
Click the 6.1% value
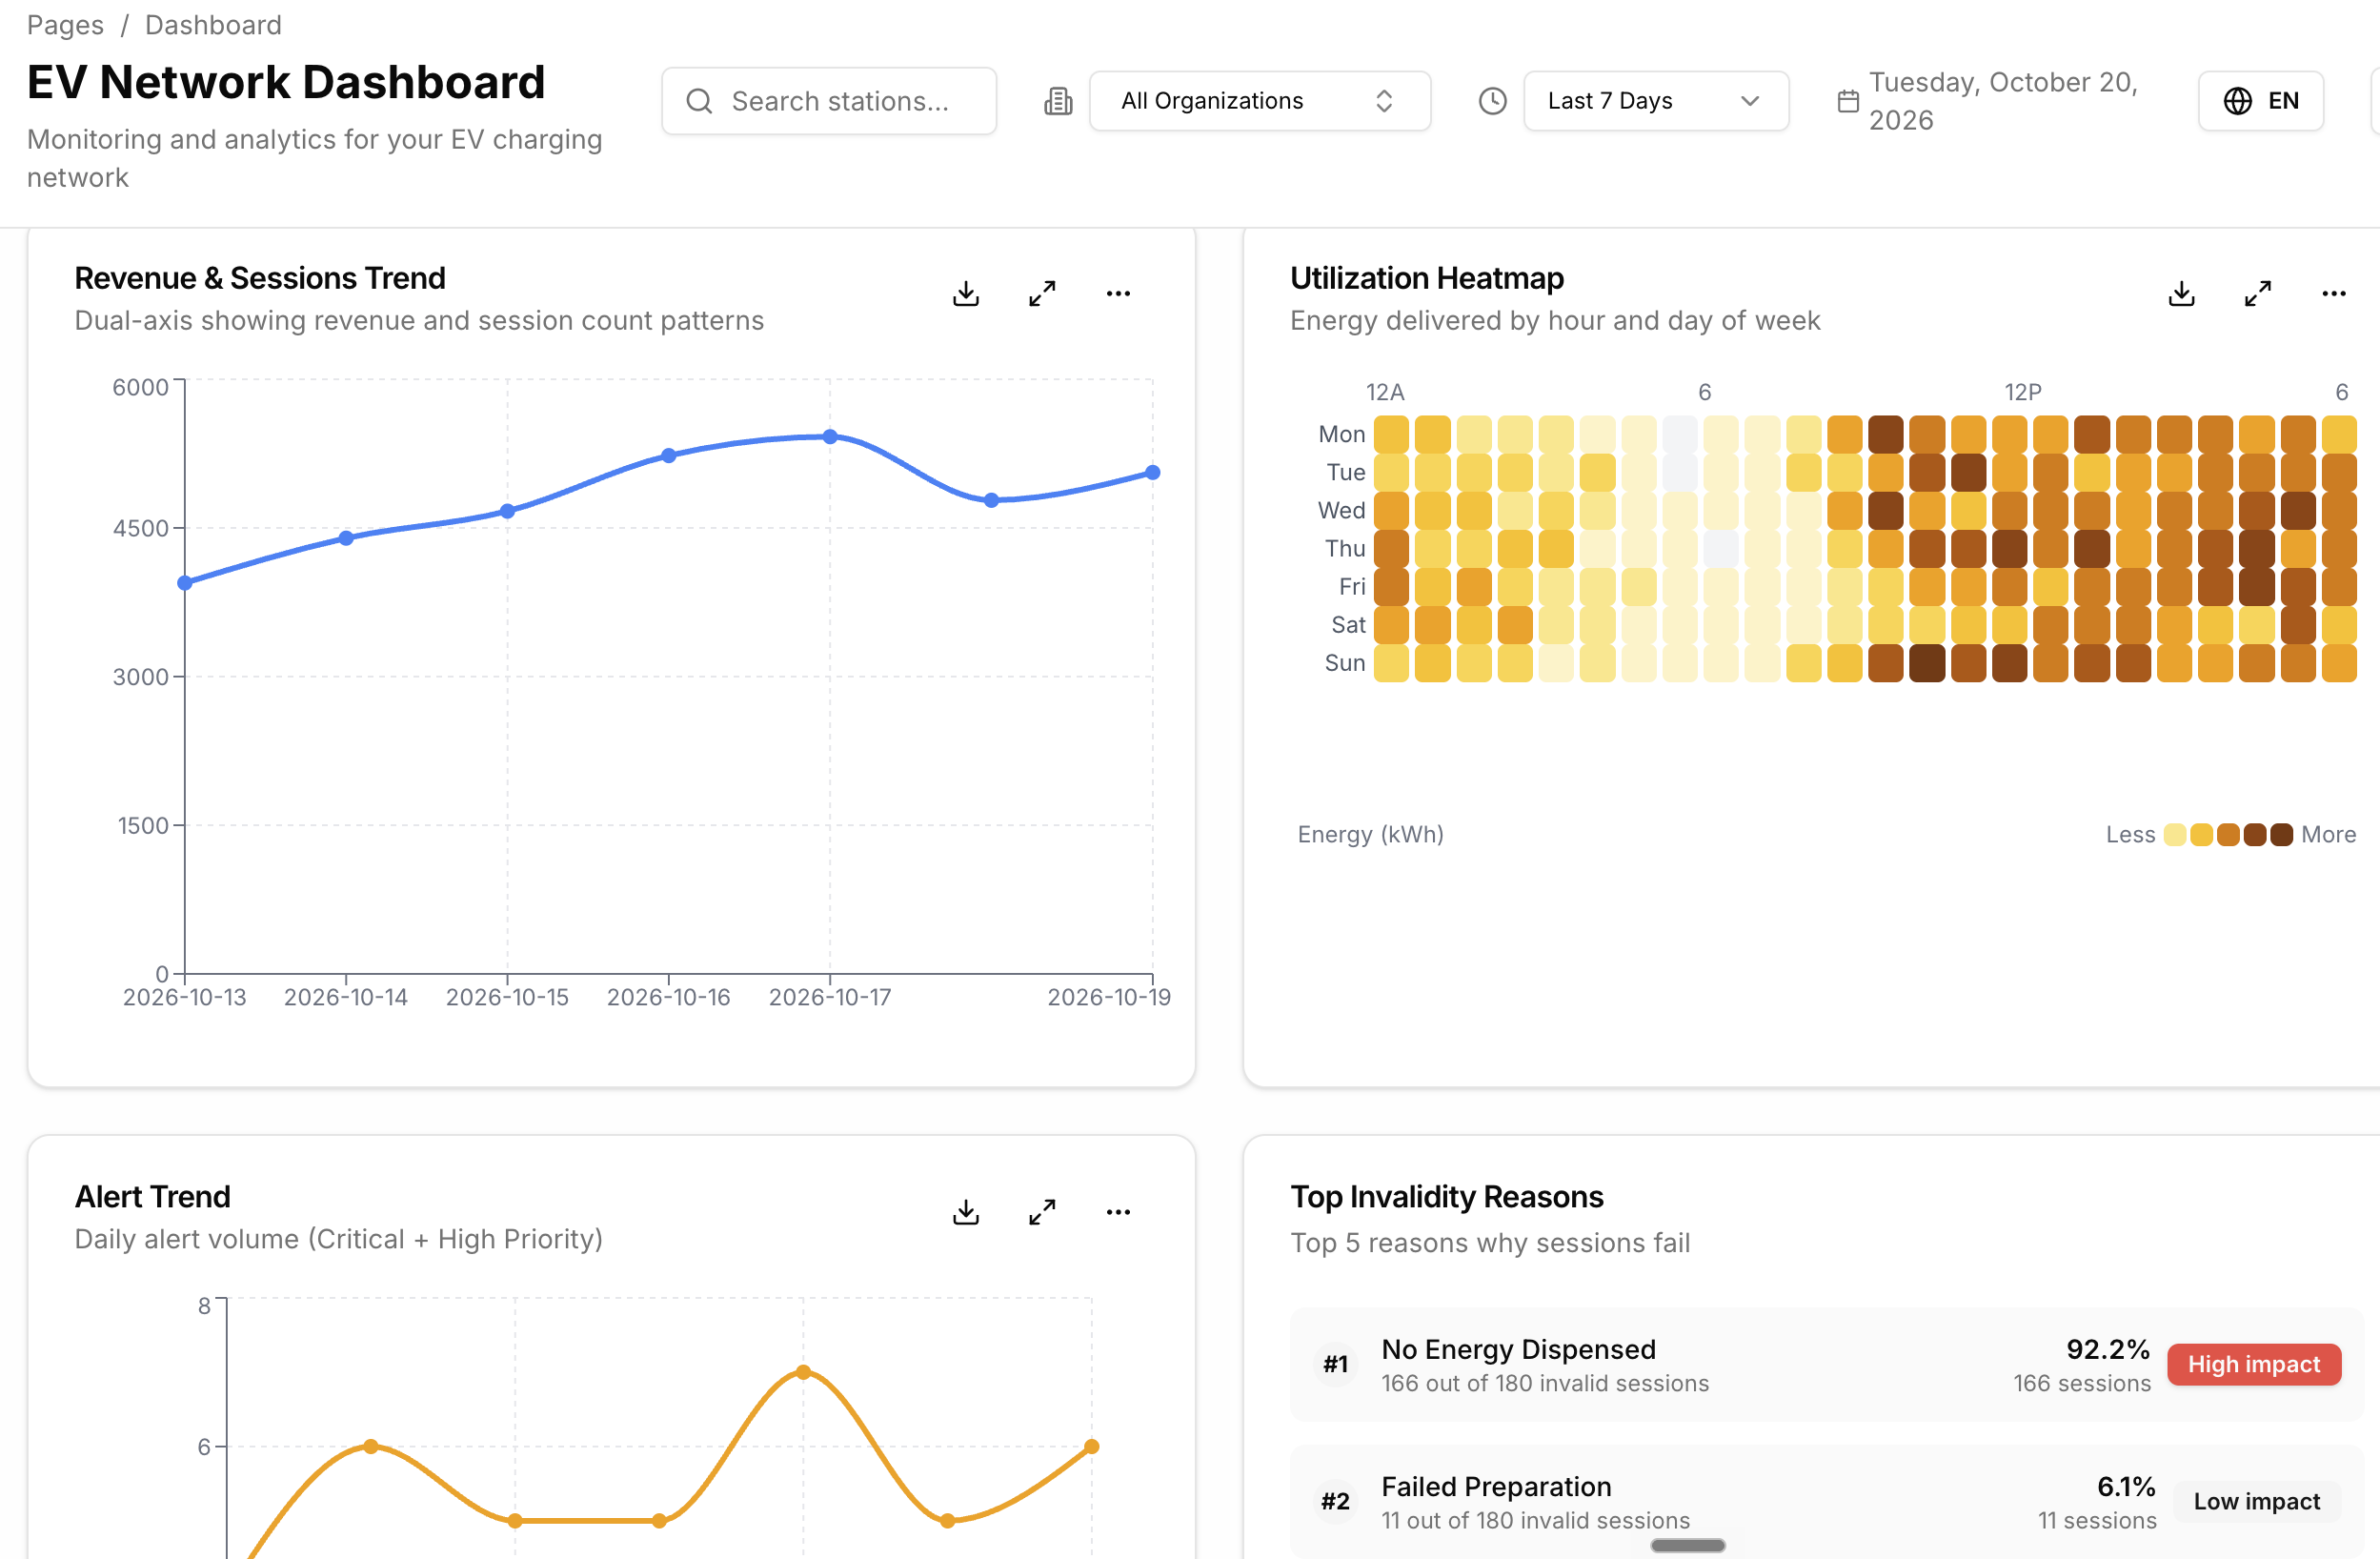[2125, 1486]
